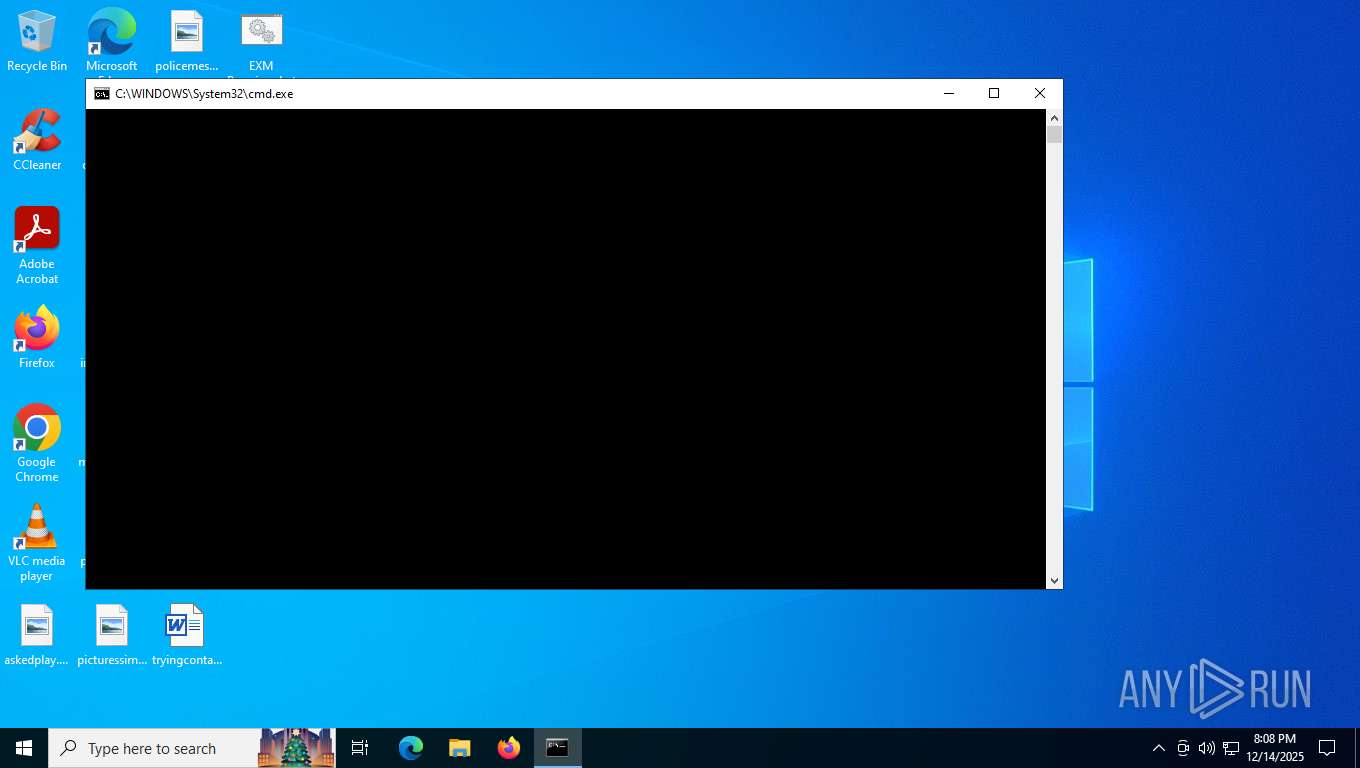Viewport: 1360px width, 768px height.
Task: Launch Firefox from the desktop shortcut
Action: 37,338
